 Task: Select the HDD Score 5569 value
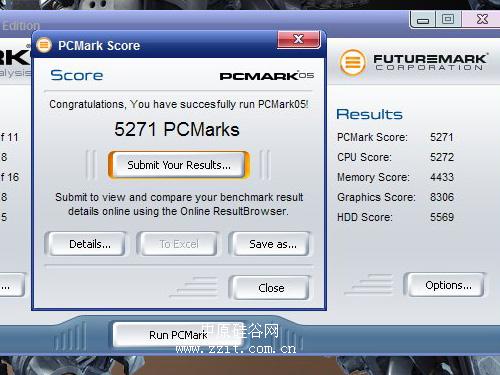pyautogui.click(x=442, y=217)
